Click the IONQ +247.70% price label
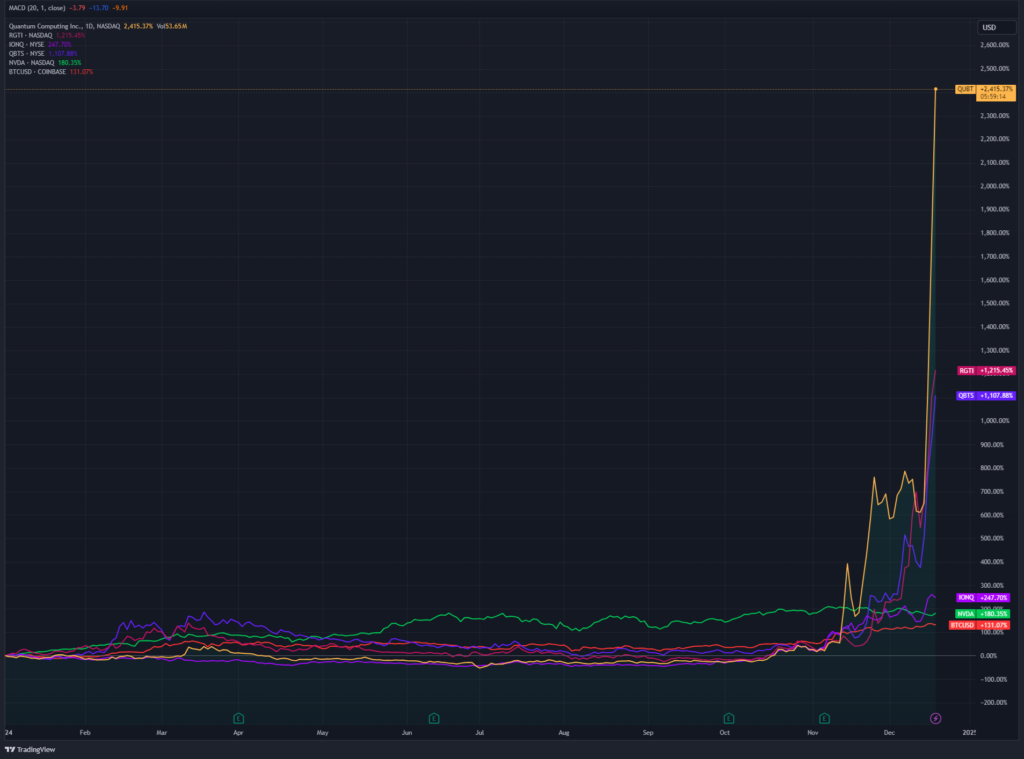Image resolution: width=1024 pixels, height=759 pixels. 983,598
